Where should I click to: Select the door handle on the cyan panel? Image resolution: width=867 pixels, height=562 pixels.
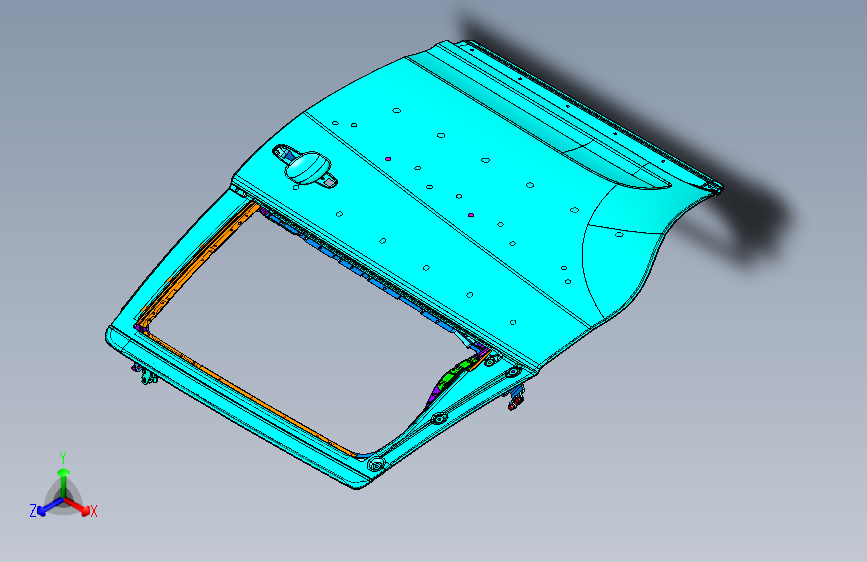tap(306, 166)
